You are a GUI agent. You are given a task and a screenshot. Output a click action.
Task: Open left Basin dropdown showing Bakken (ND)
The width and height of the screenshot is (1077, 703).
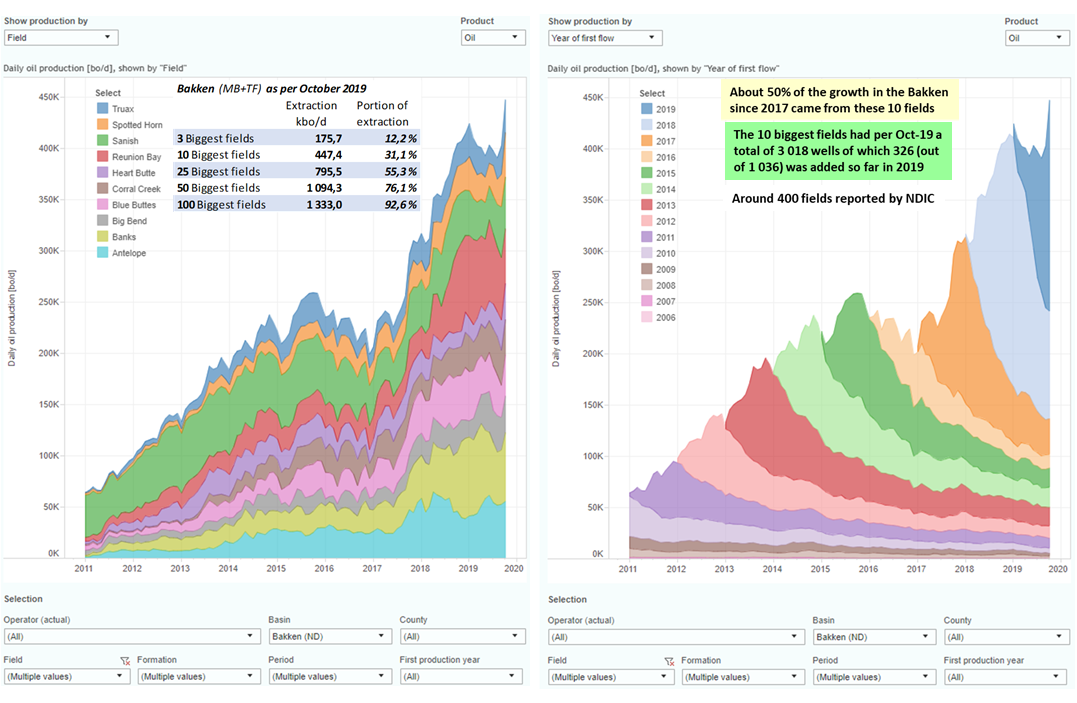(x=329, y=636)
